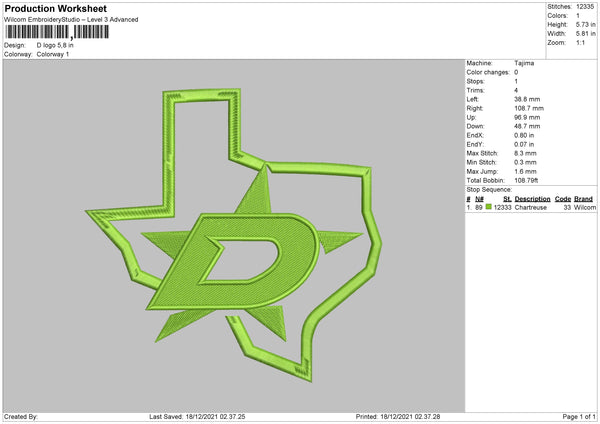The image size is (600, 424).
Task: Click the Colors value 1
Action: [578, 16]
